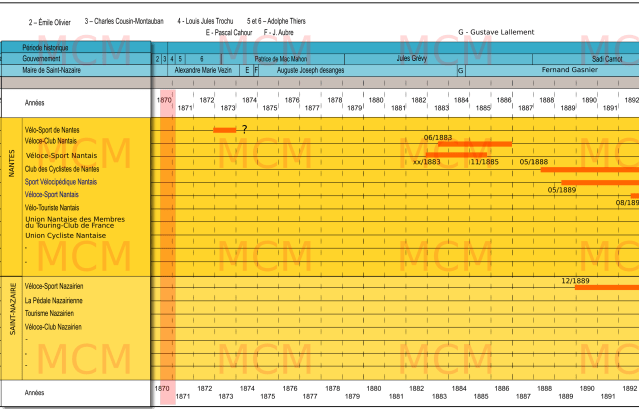This screenshot has width=639, height=409.
Task: Select the Patrice de Mac Mahon cell
Action: tap(281, 59)
